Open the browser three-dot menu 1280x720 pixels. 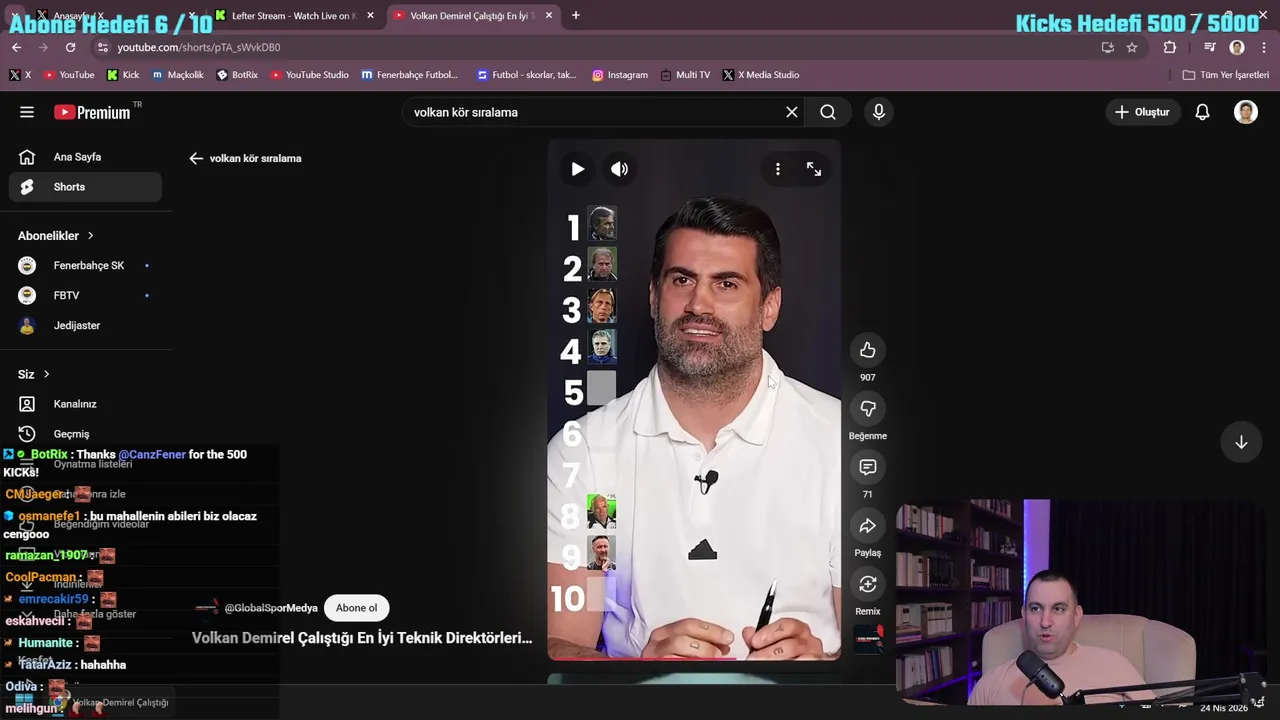pos(1264,47)
